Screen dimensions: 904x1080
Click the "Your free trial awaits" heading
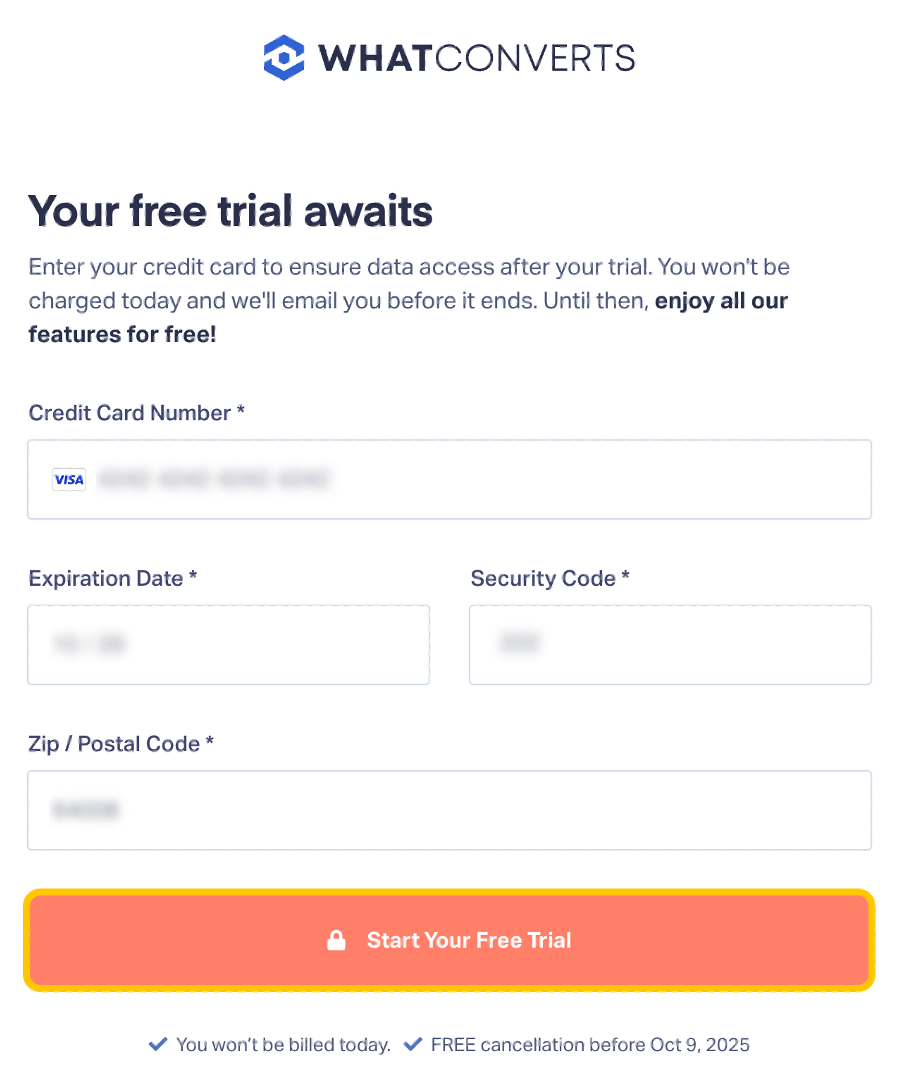[231, 211]
